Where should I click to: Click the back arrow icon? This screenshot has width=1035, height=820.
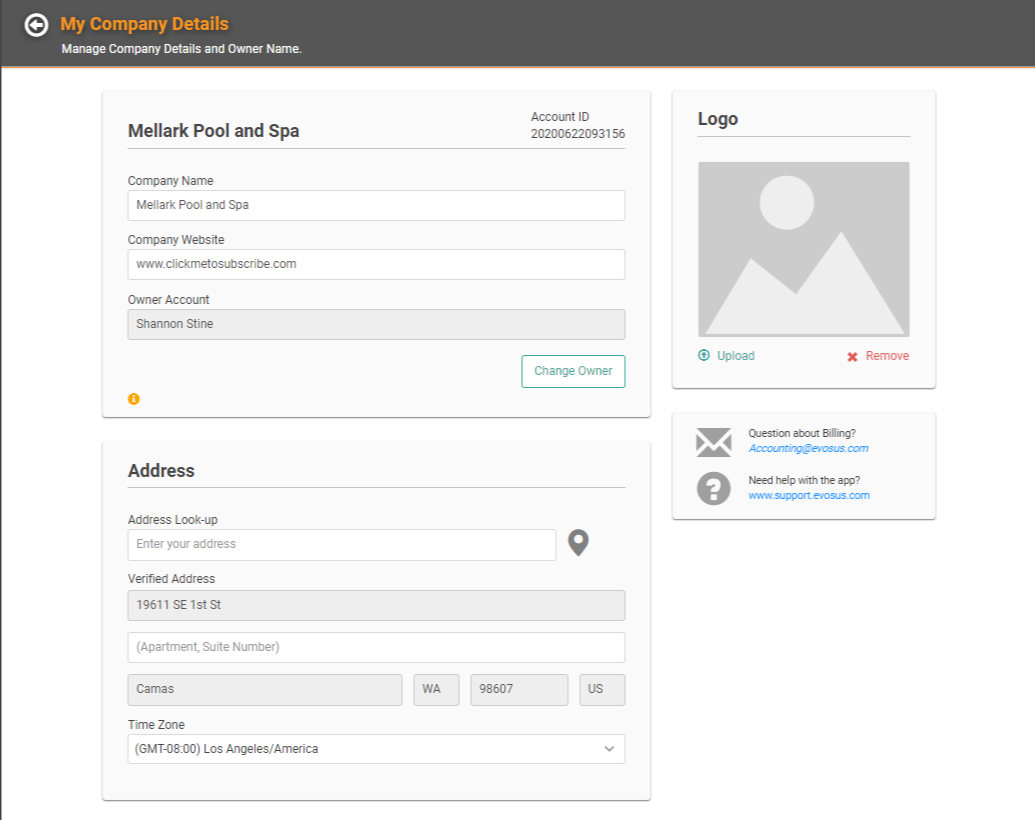tap(36, 25)
